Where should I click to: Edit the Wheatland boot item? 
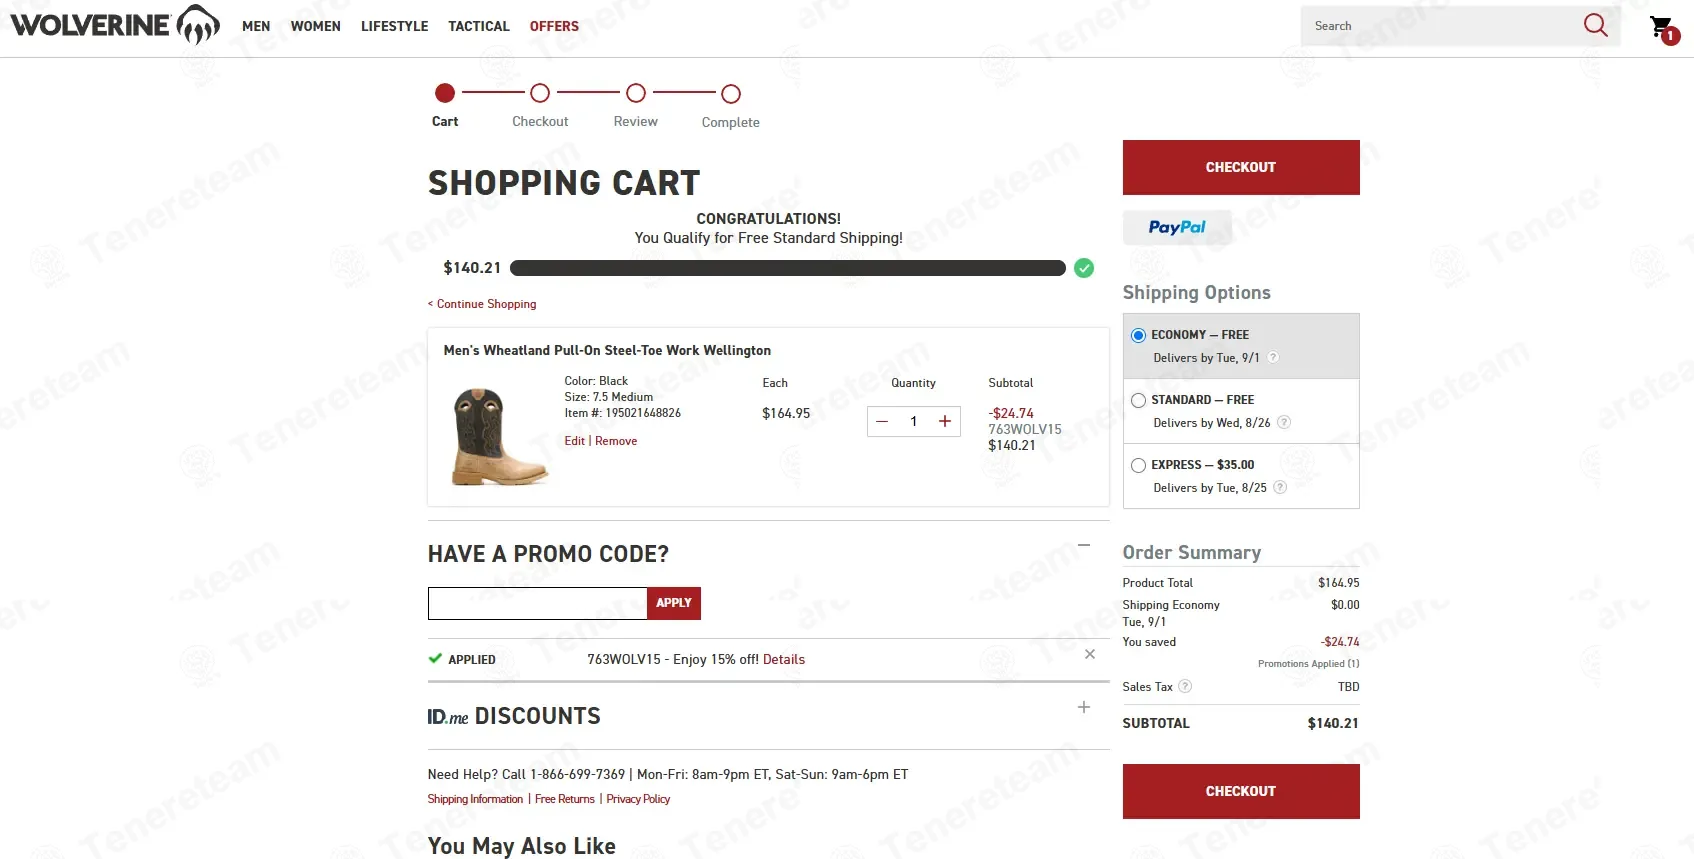click(574, 441)
